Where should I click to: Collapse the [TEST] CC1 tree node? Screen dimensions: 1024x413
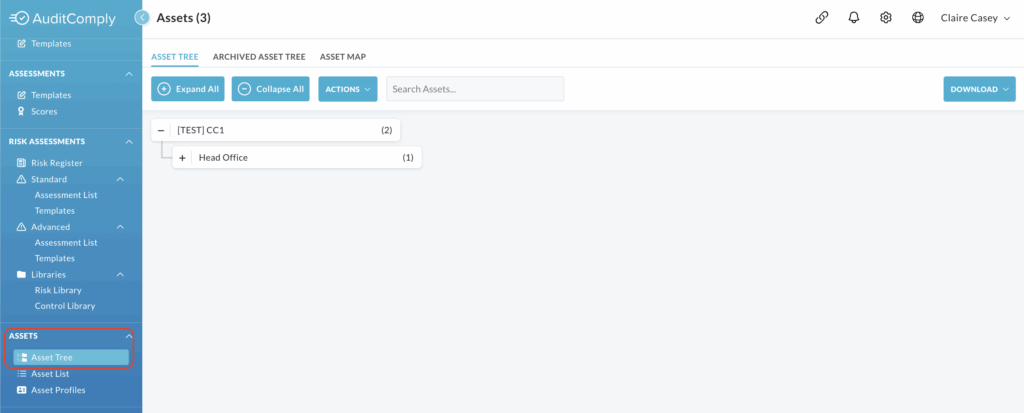[x=161, y=130]
